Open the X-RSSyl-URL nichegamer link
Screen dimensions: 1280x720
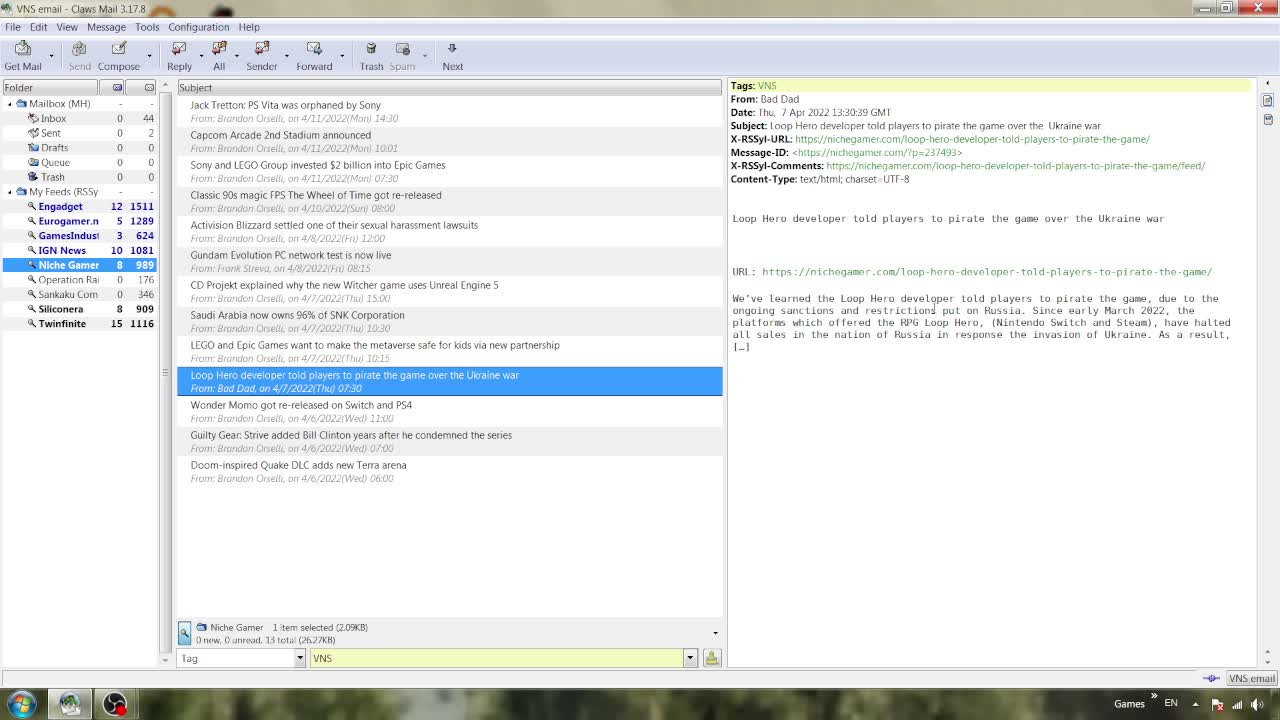972,139
